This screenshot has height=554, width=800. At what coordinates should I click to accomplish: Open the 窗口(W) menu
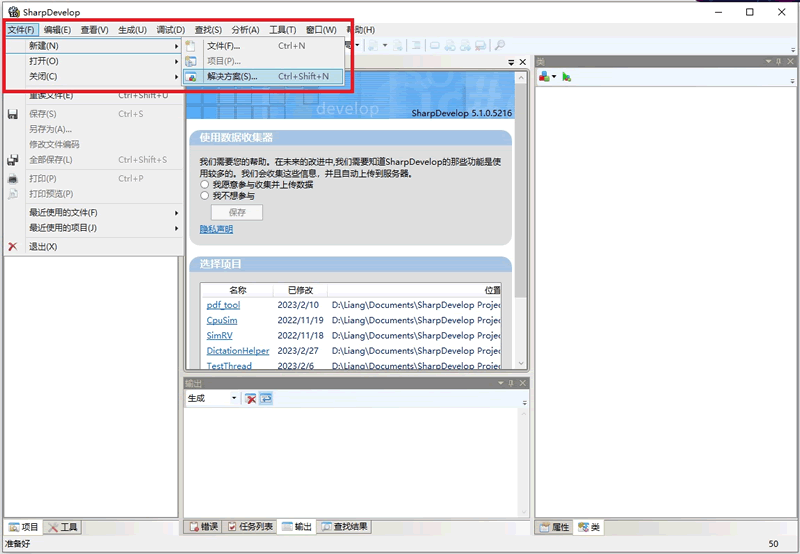[x=321, y=30]
